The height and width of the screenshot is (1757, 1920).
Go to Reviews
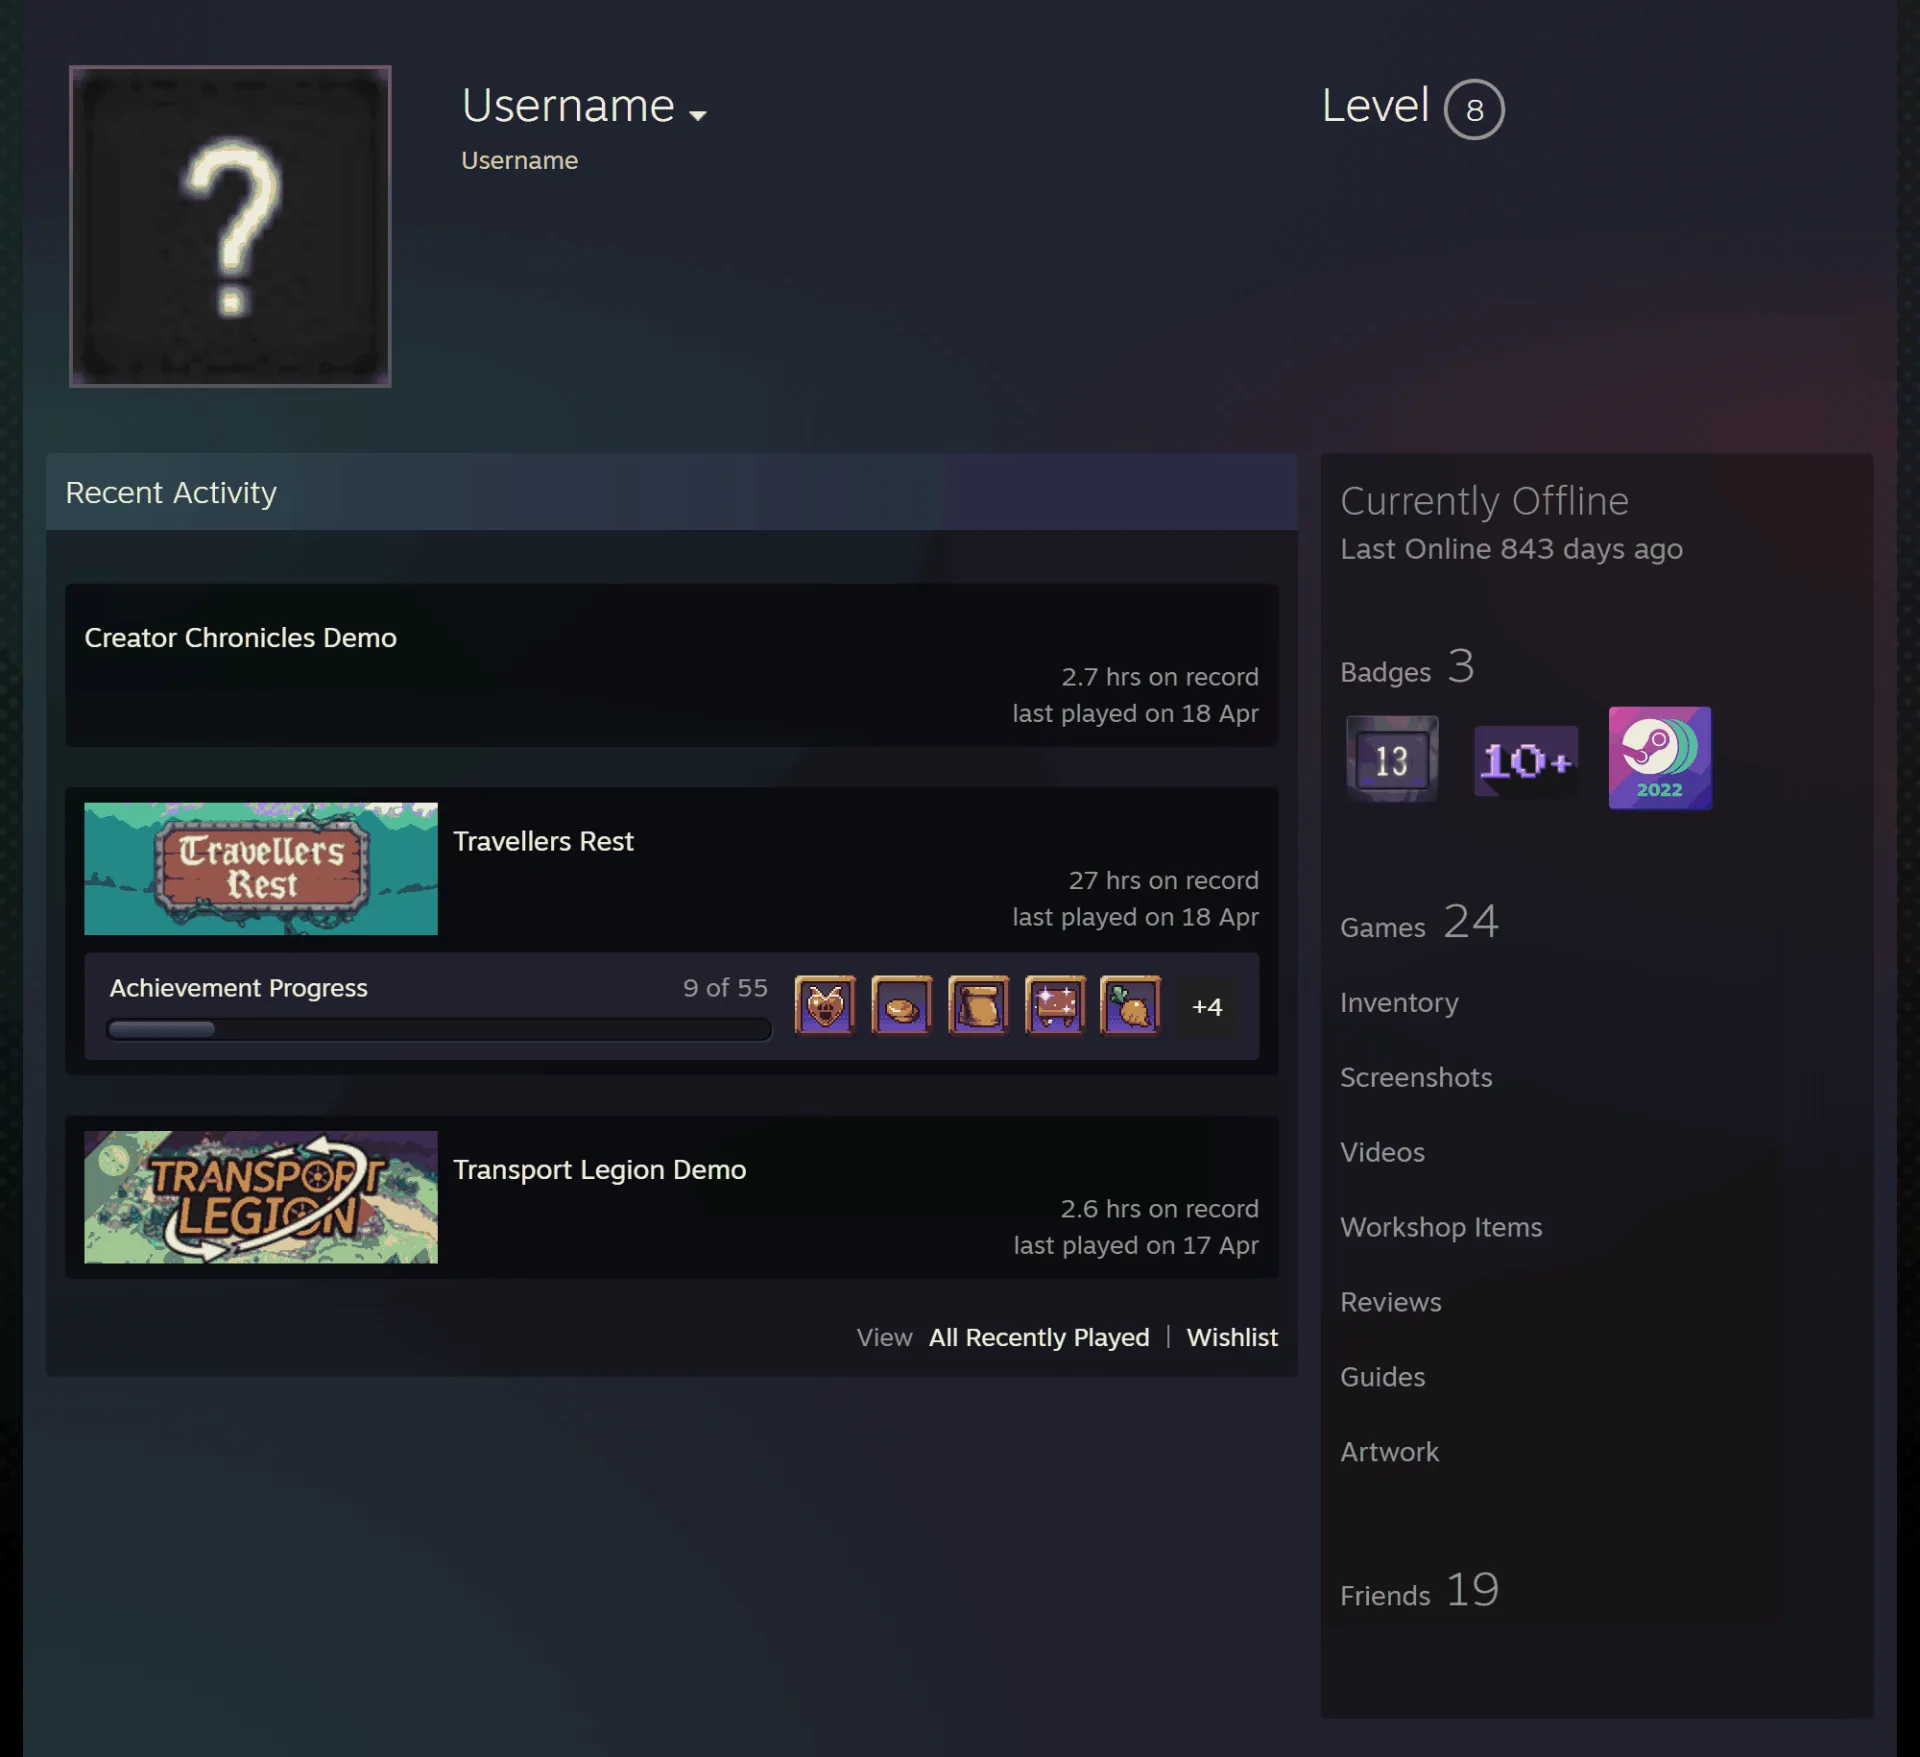pyautogui.click(x=1391, y=1302)
